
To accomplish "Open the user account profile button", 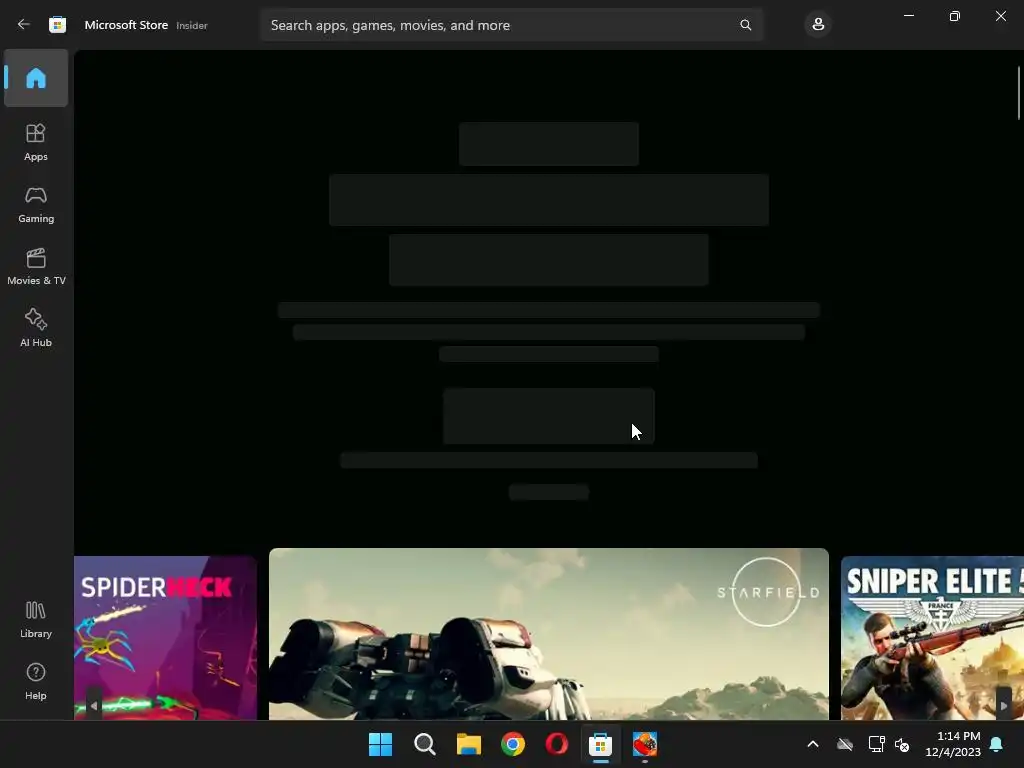I will click(818, 25).
